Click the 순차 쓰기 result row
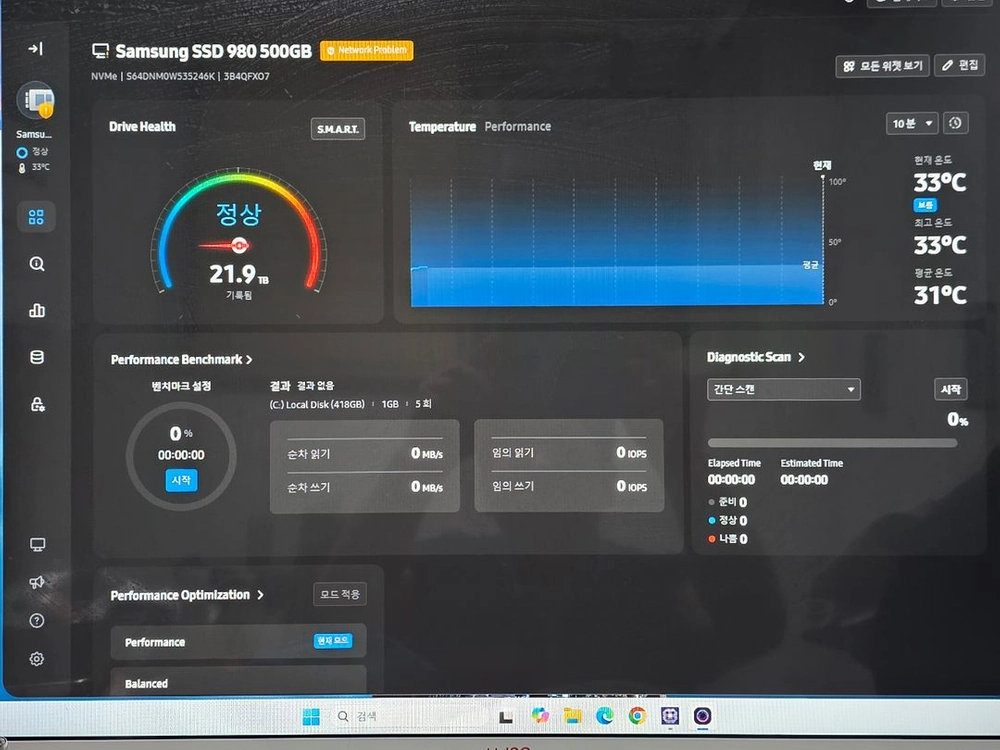The height and width of the screenshot is (750, 1000). 365,487
